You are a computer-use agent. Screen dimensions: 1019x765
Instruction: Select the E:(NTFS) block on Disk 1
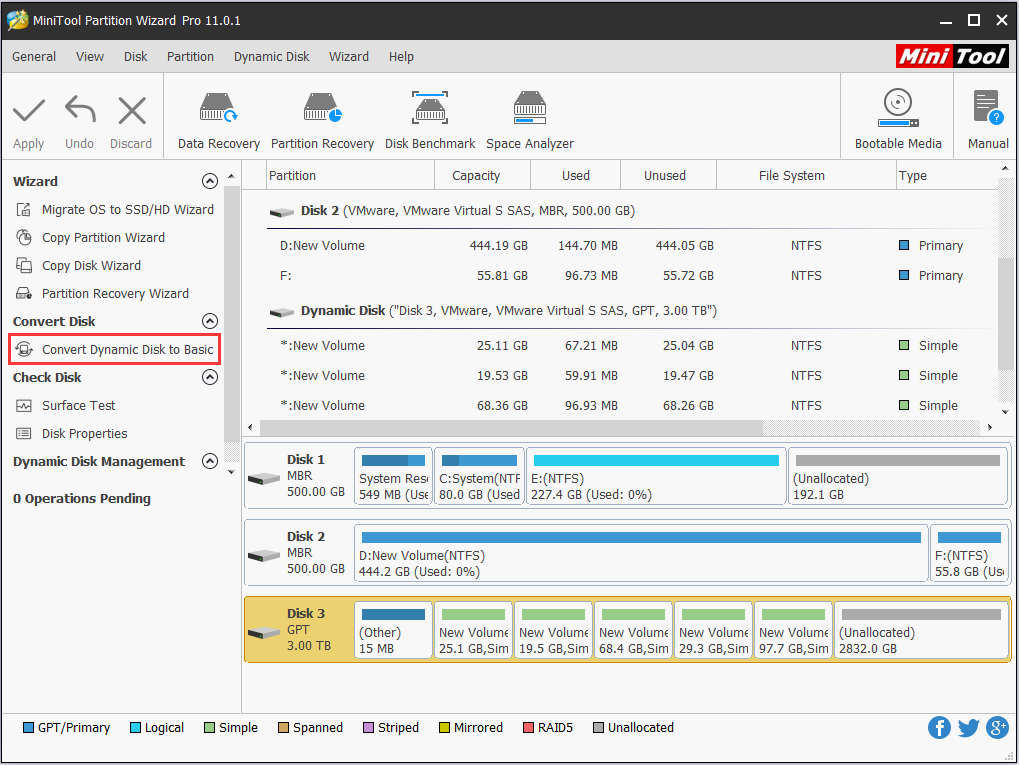656,476
